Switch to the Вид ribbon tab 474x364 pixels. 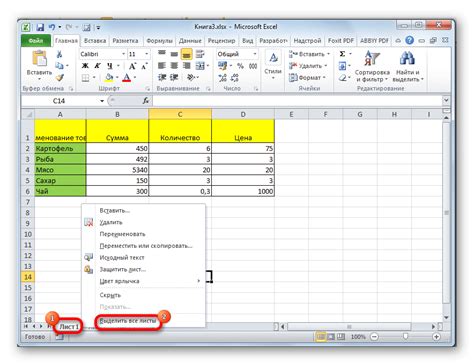[247, 41]
